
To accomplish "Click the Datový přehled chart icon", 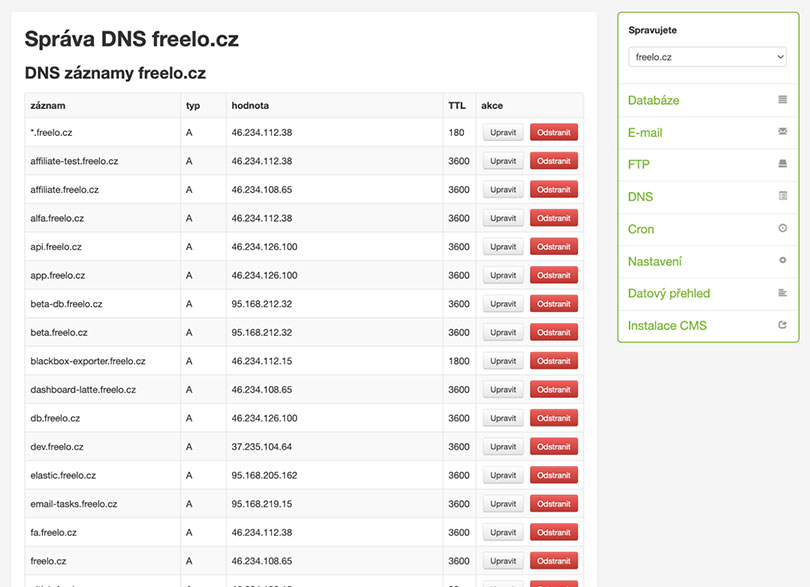I will pyautogui.click(x=783, y=292).
